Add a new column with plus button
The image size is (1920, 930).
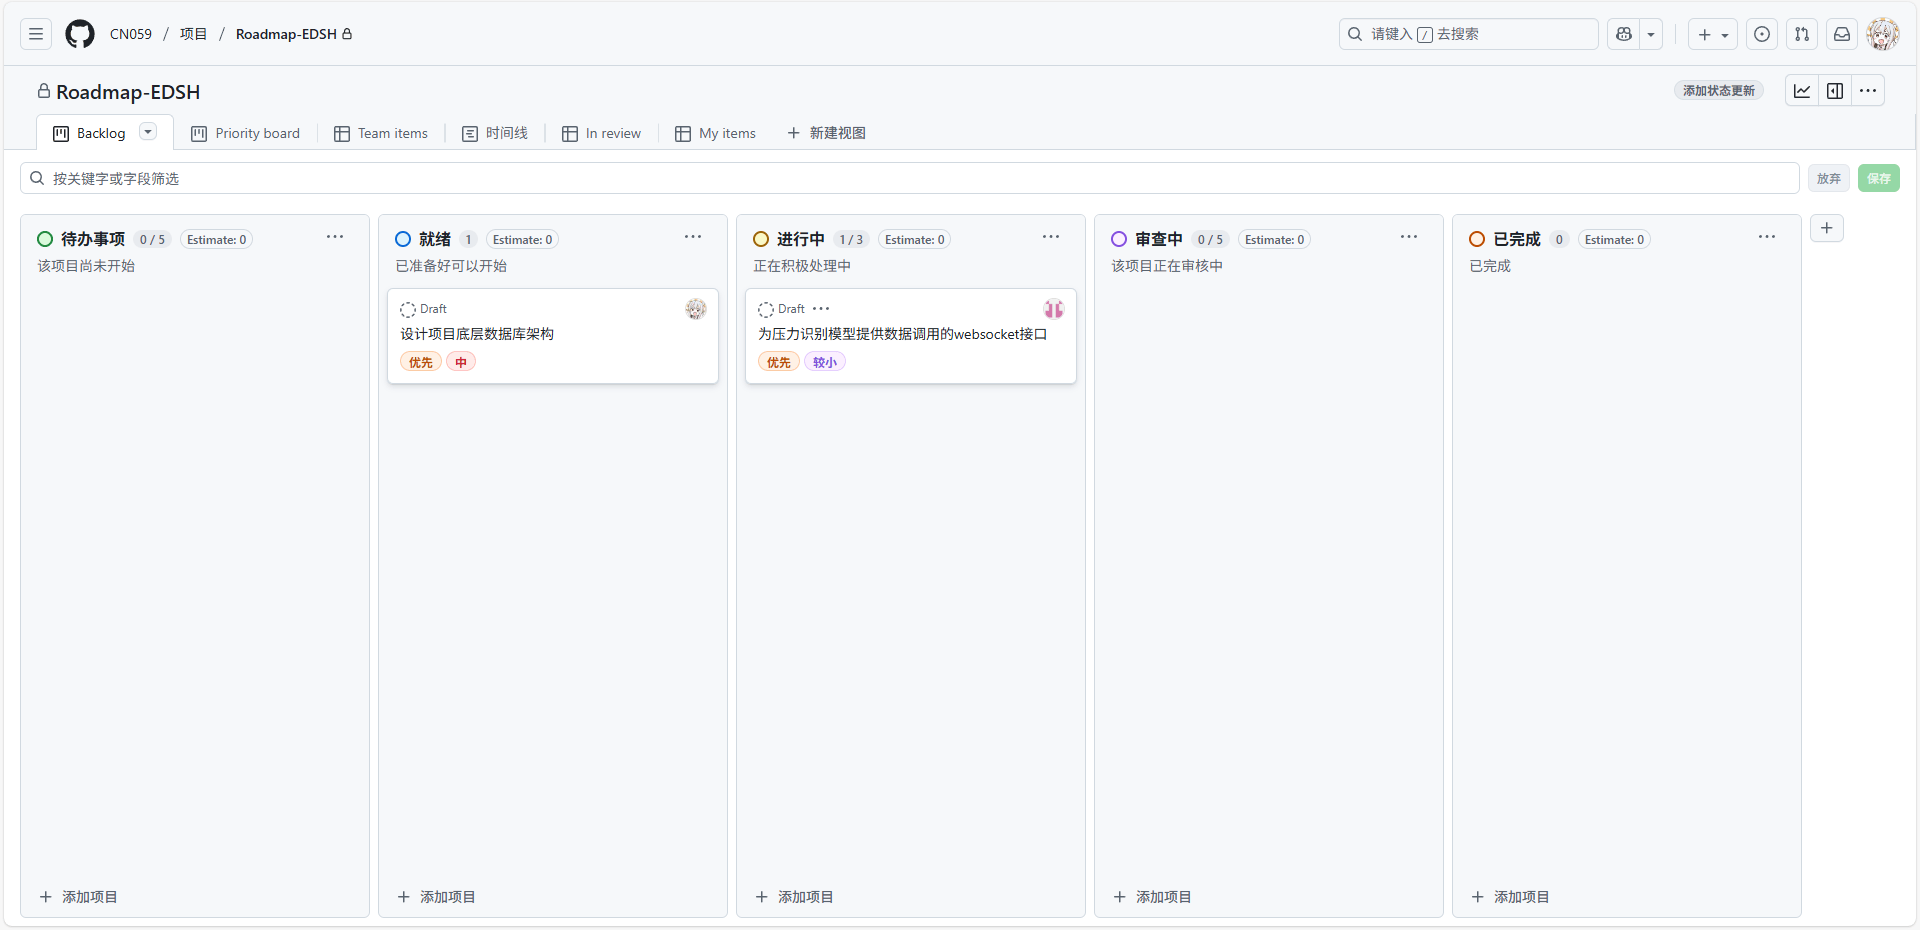pyautogui.click(x=1827, y=228)
